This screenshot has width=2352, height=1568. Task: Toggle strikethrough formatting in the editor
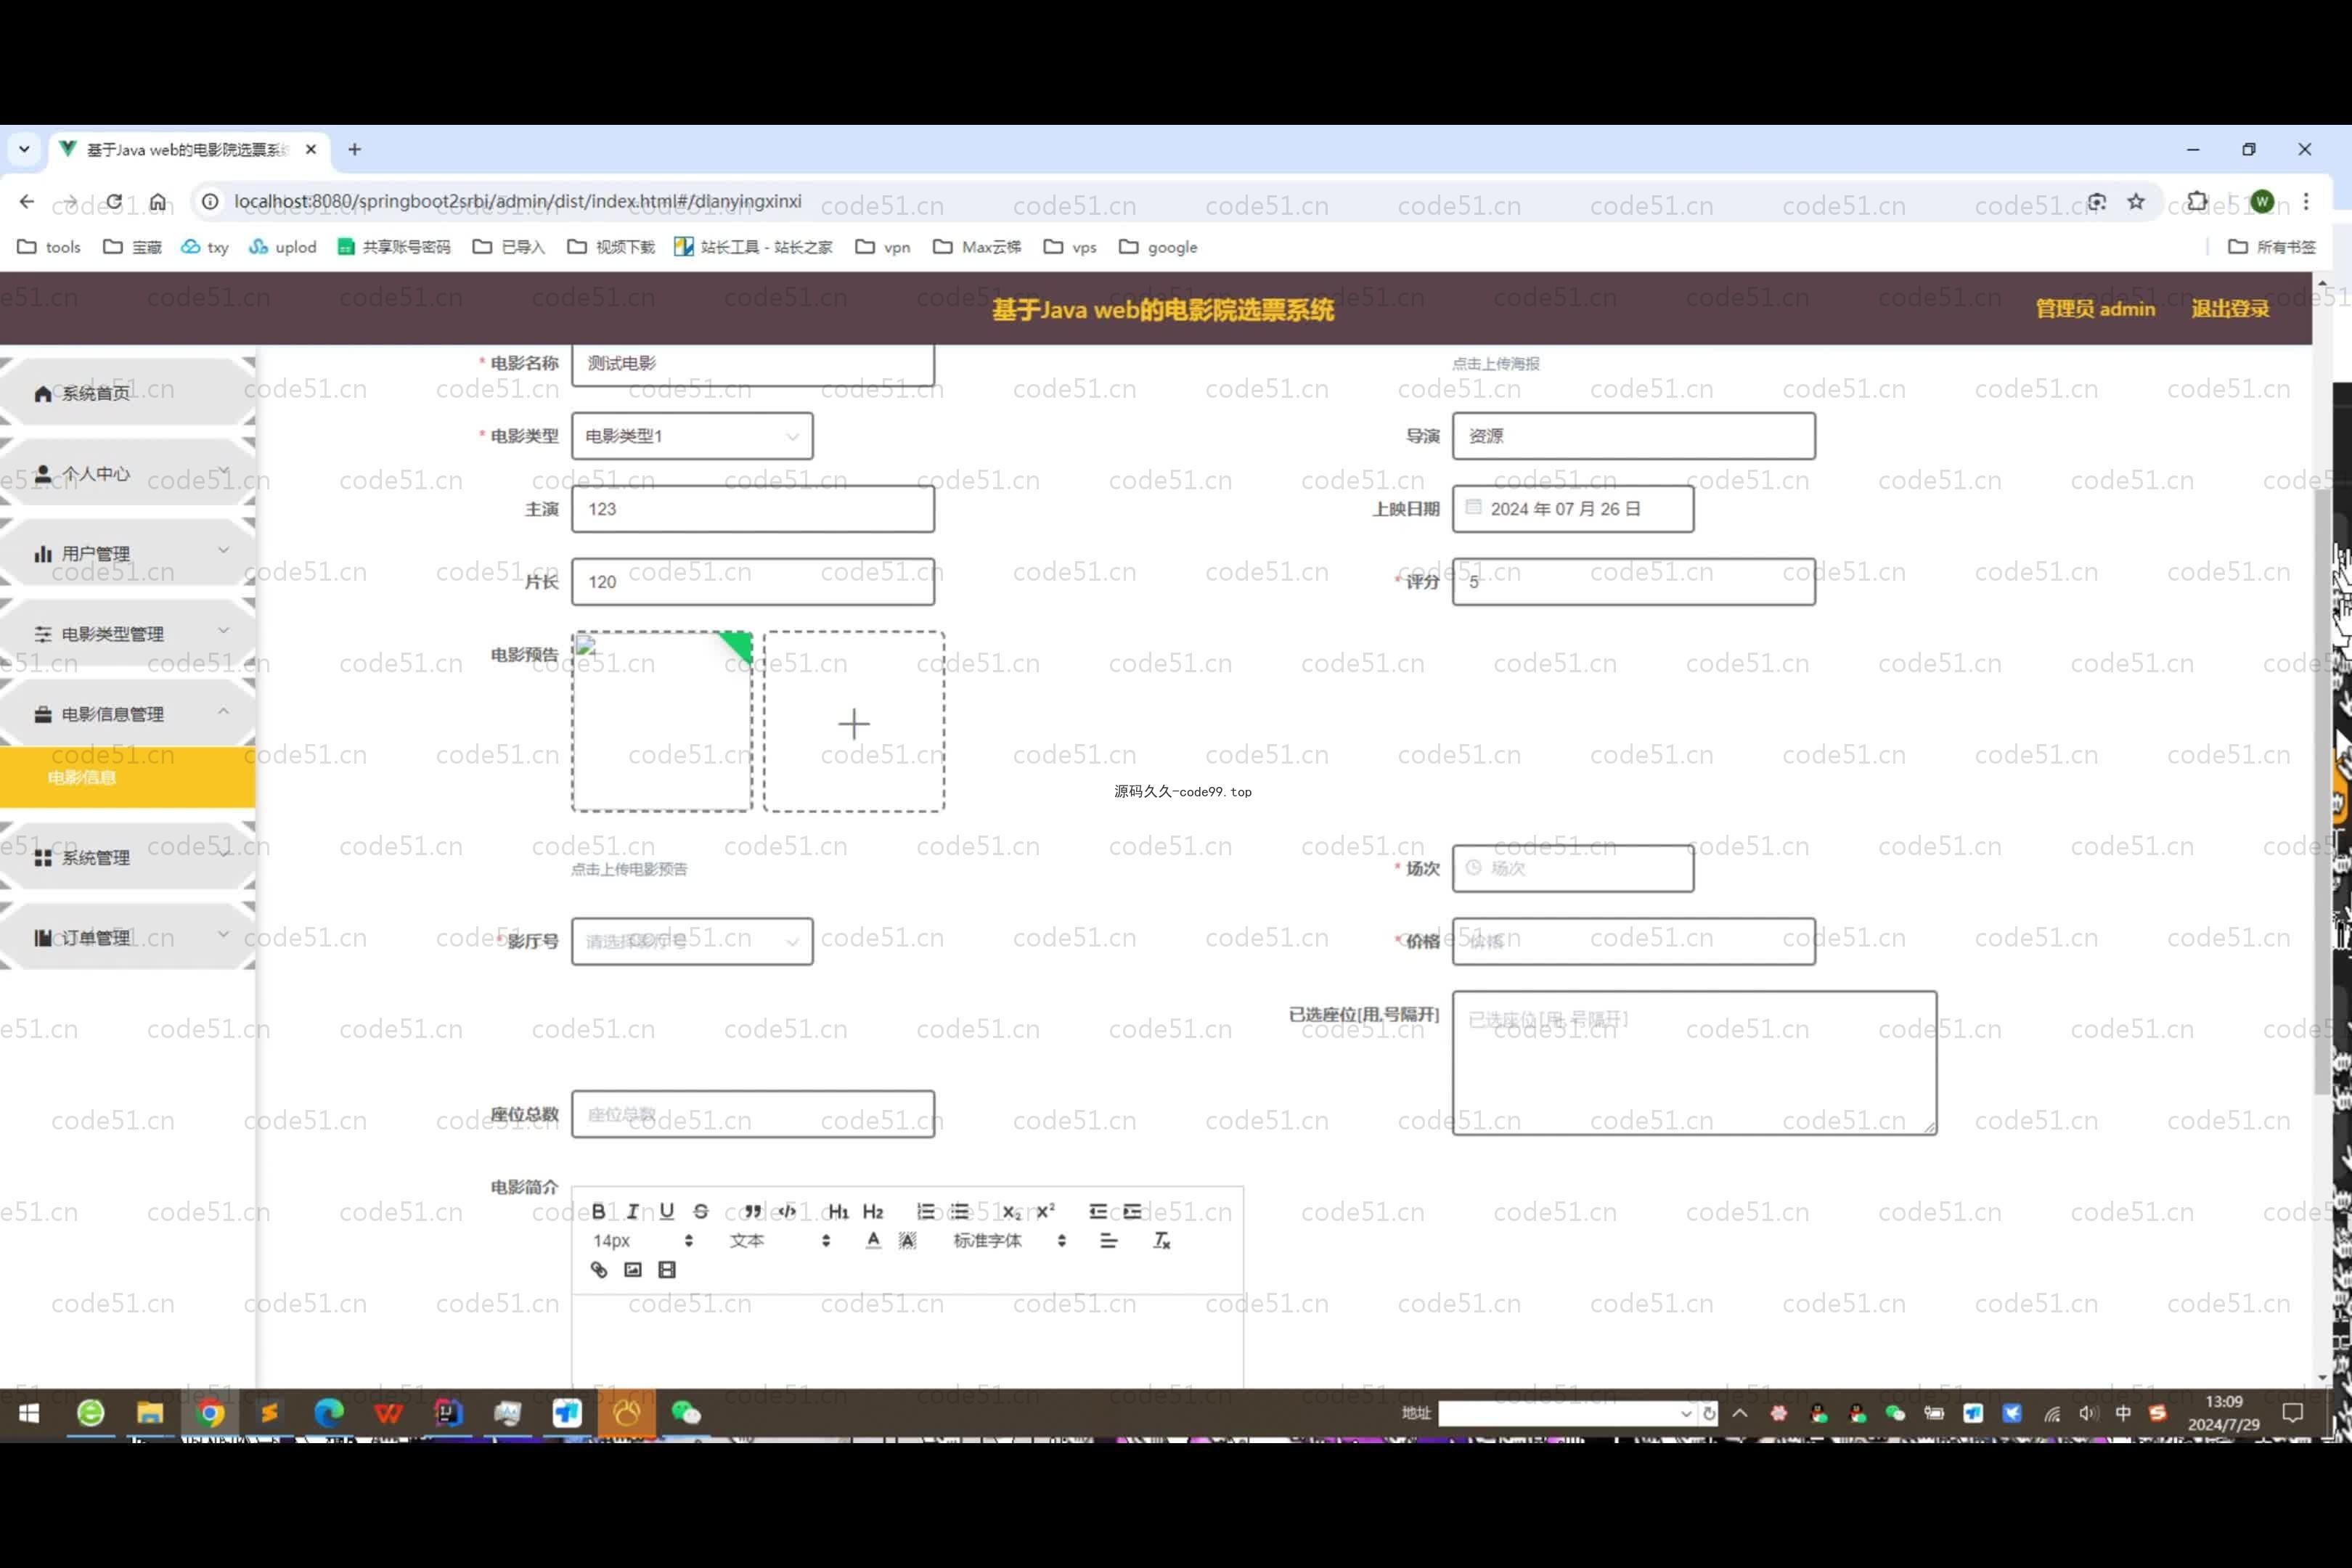(701, 1211)
